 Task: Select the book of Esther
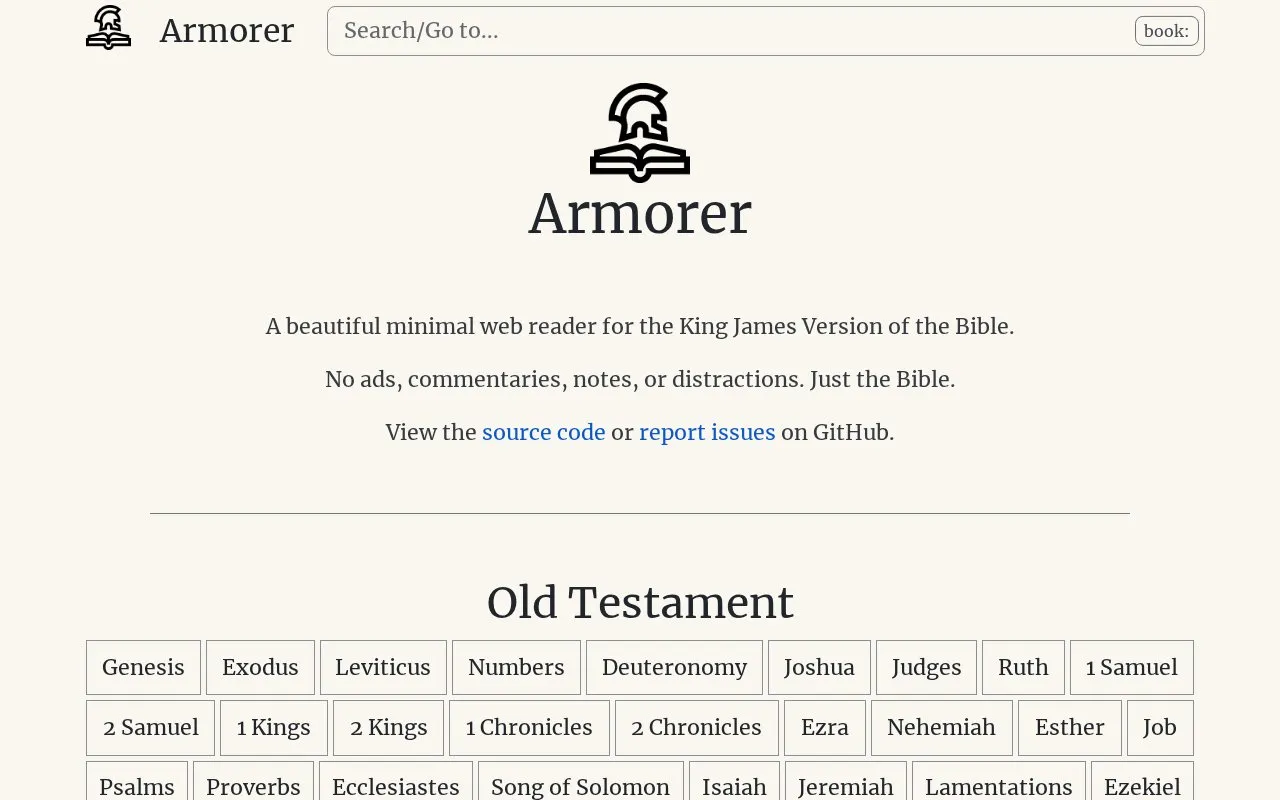coord(1070,727)
